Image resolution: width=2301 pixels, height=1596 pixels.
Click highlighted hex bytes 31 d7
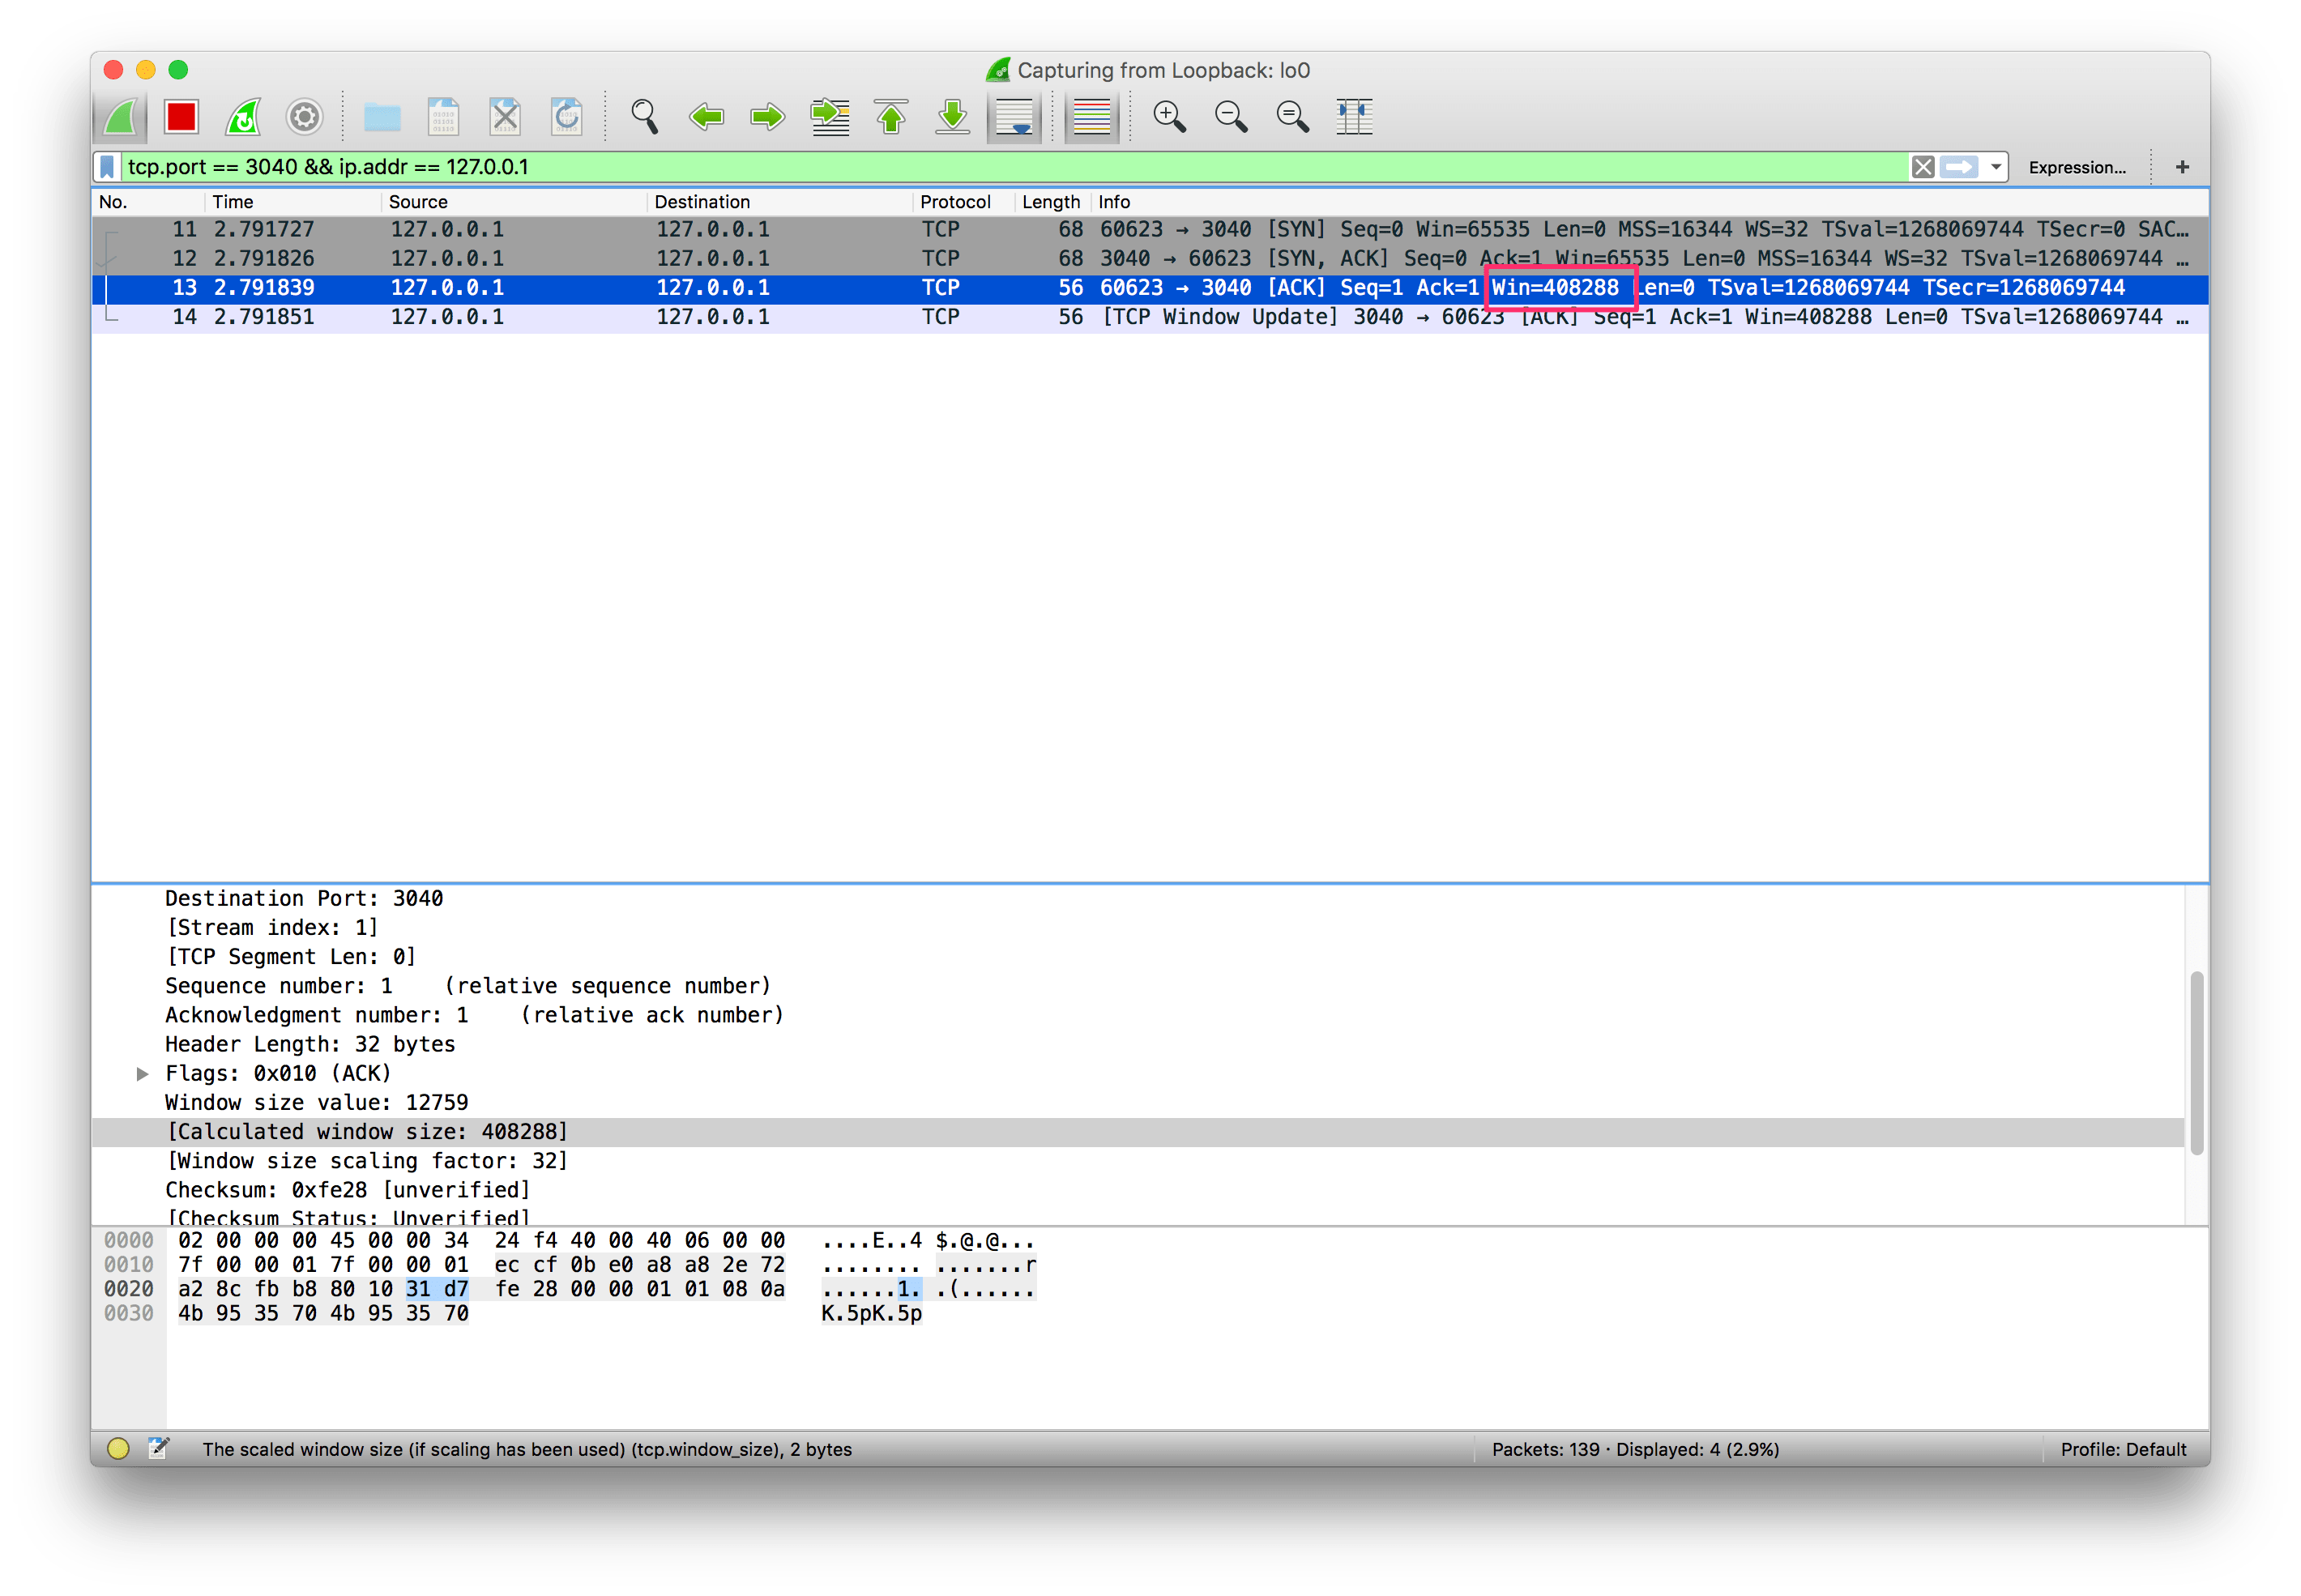[x=437, y=1290]
